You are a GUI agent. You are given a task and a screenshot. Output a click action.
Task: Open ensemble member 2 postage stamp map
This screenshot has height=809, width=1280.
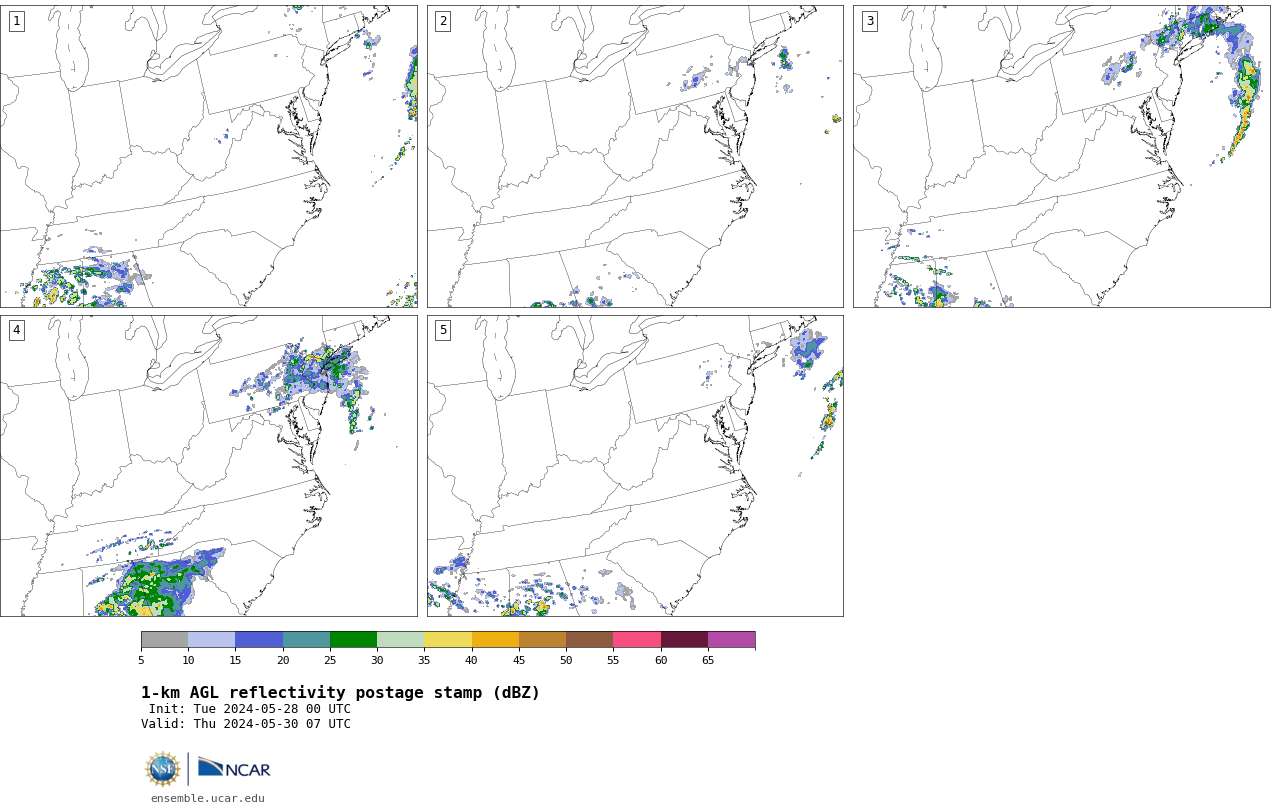point(635,156)
